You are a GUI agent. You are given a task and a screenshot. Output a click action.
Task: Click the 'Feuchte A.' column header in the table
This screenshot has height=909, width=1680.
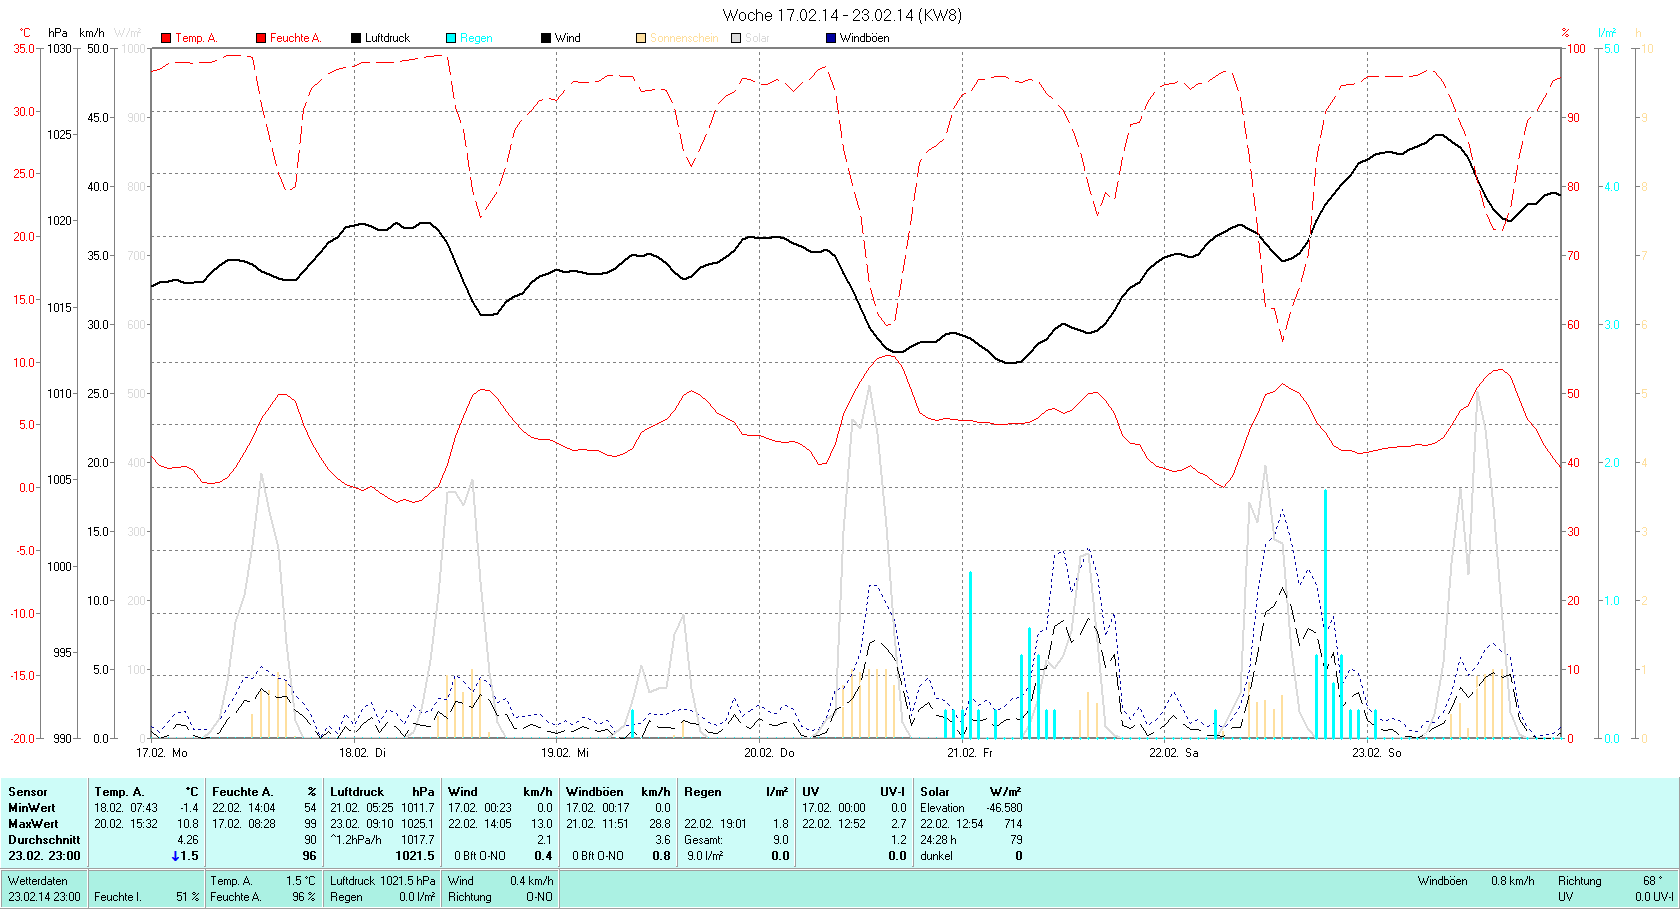pyautogui.click(x=242, y=791)
